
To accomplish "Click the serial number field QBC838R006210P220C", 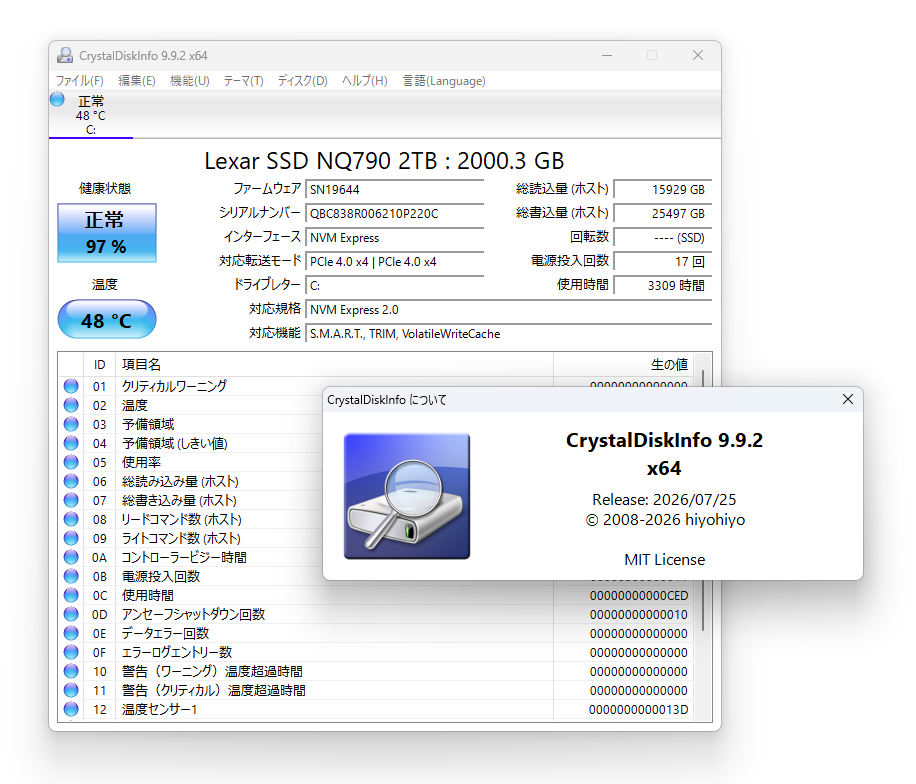I will (394, 213).
